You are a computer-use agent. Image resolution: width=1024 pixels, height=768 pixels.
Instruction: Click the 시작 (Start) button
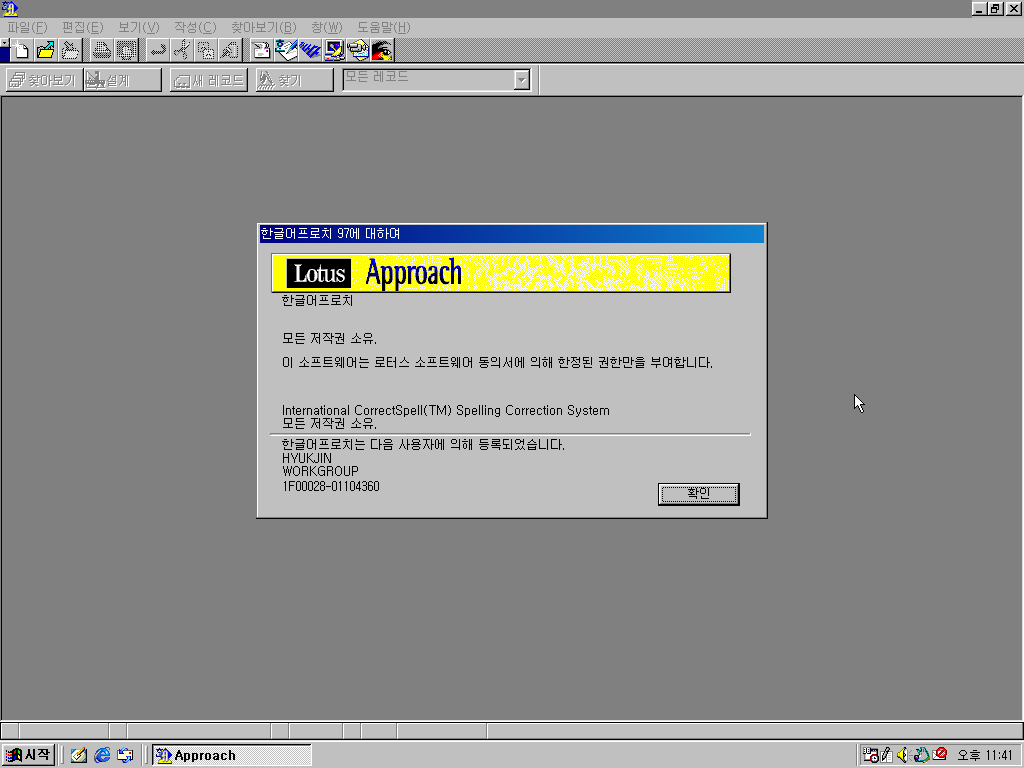tap(28, 755)
